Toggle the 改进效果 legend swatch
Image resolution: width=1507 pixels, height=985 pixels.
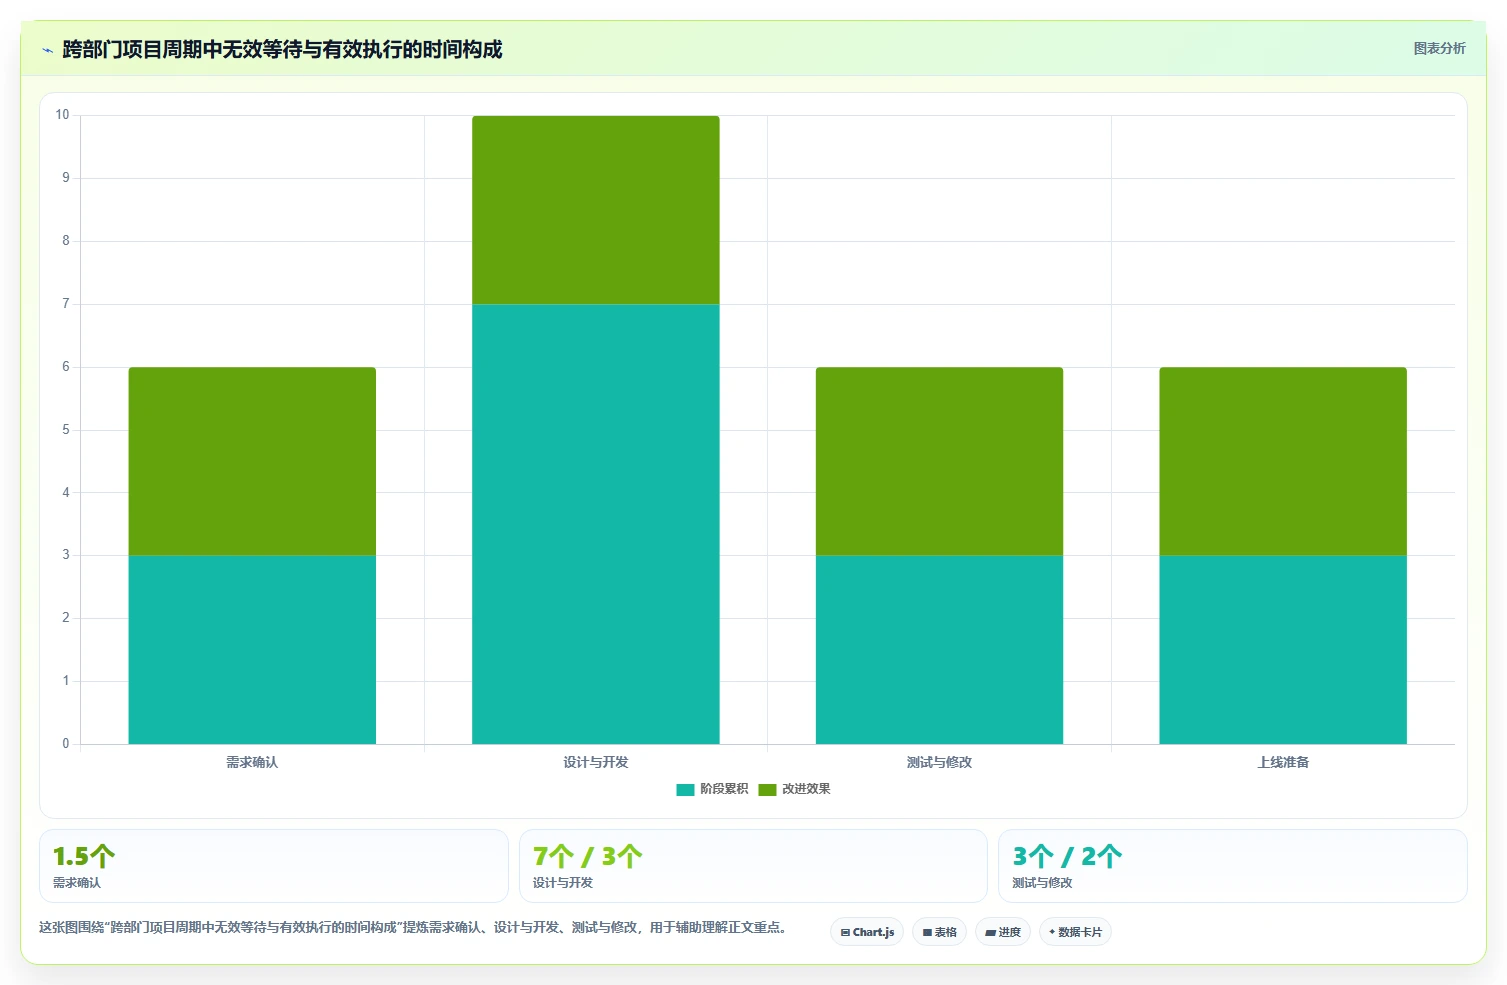pyautogui.click(x=767, y=789)
